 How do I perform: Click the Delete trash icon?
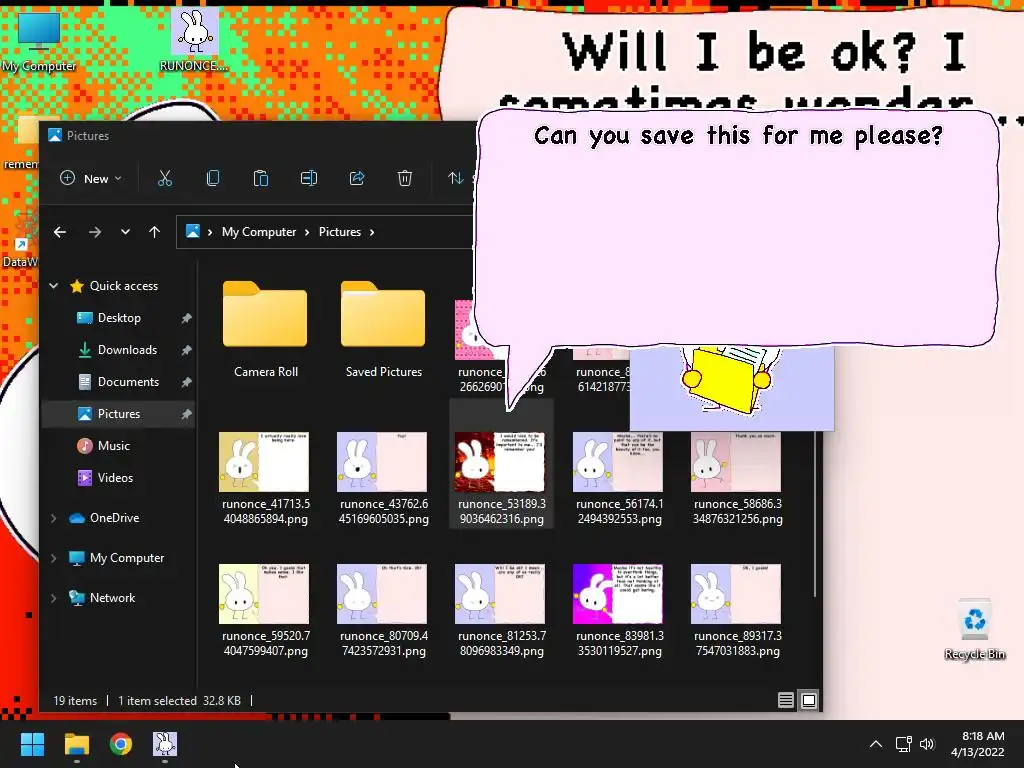pyautogui.click(x=405, y=178)
